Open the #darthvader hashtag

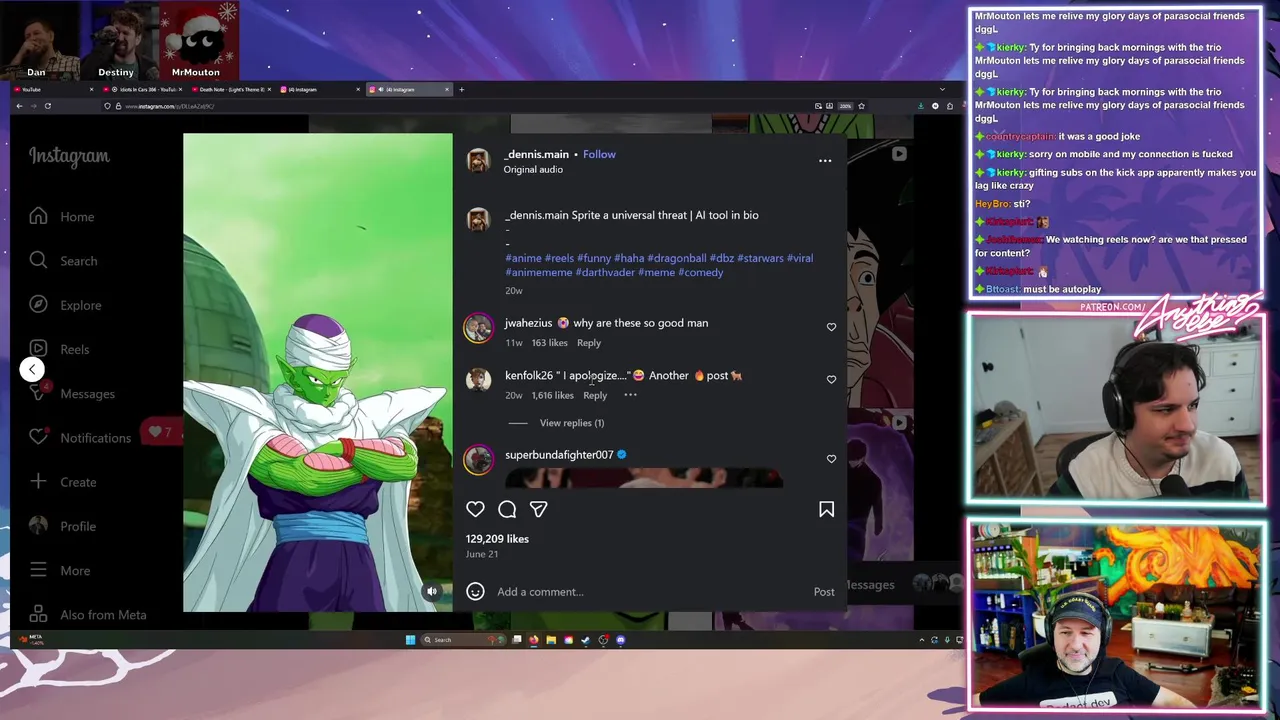tap(605, 272)
